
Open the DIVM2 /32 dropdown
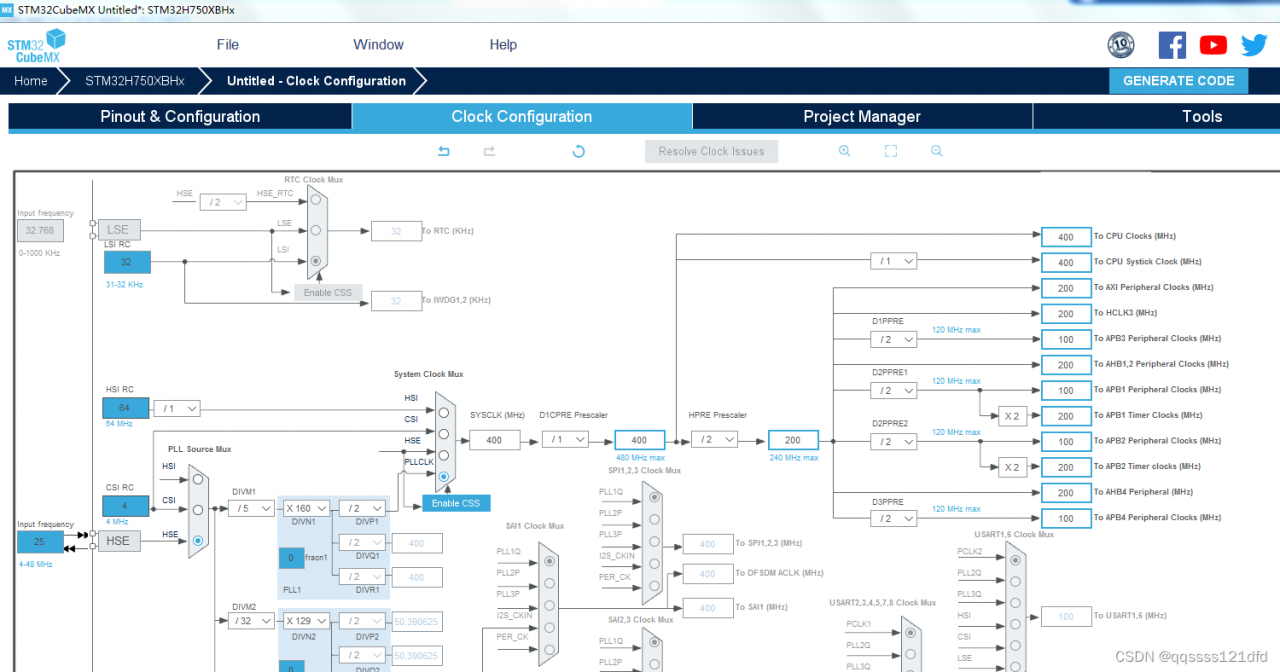click(251, 620)
